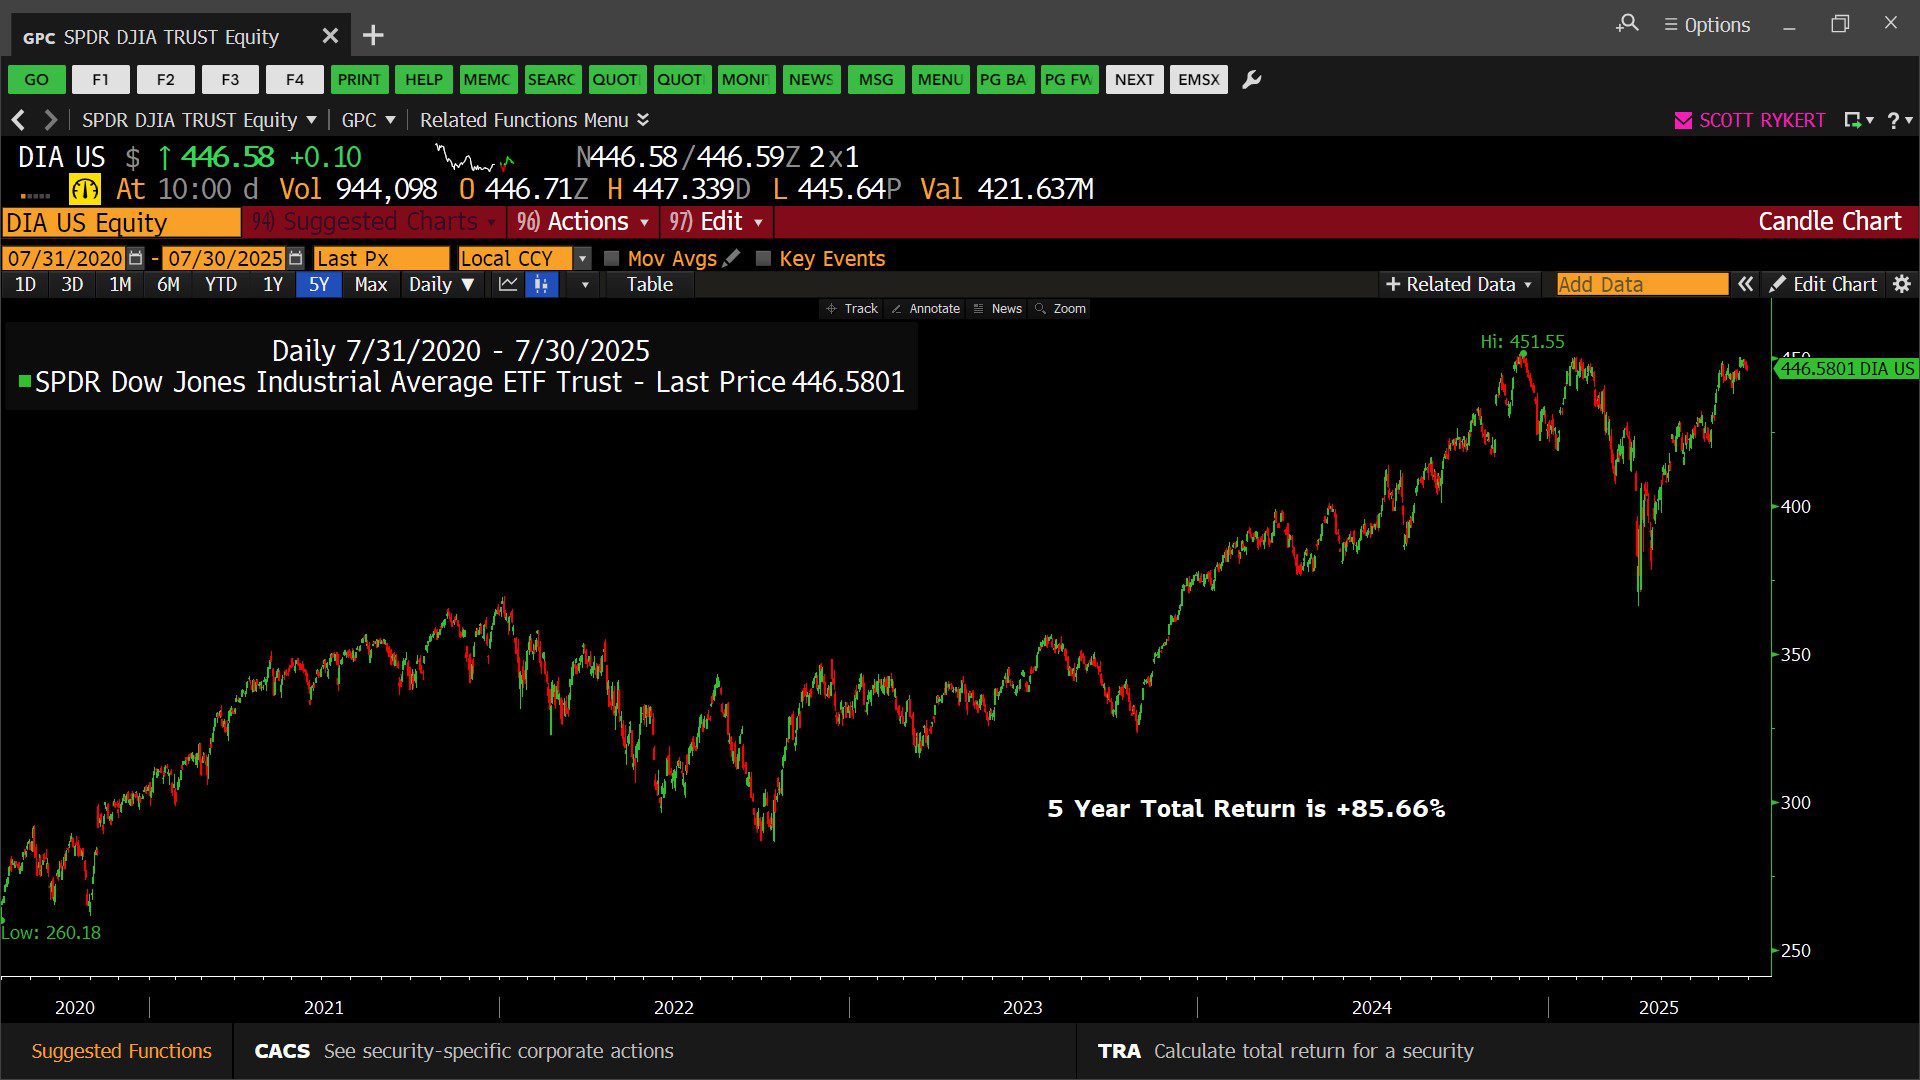The image size is (1920, 1080).
Task: Expand Related Functions Menu
Action: tap(535, 120)
